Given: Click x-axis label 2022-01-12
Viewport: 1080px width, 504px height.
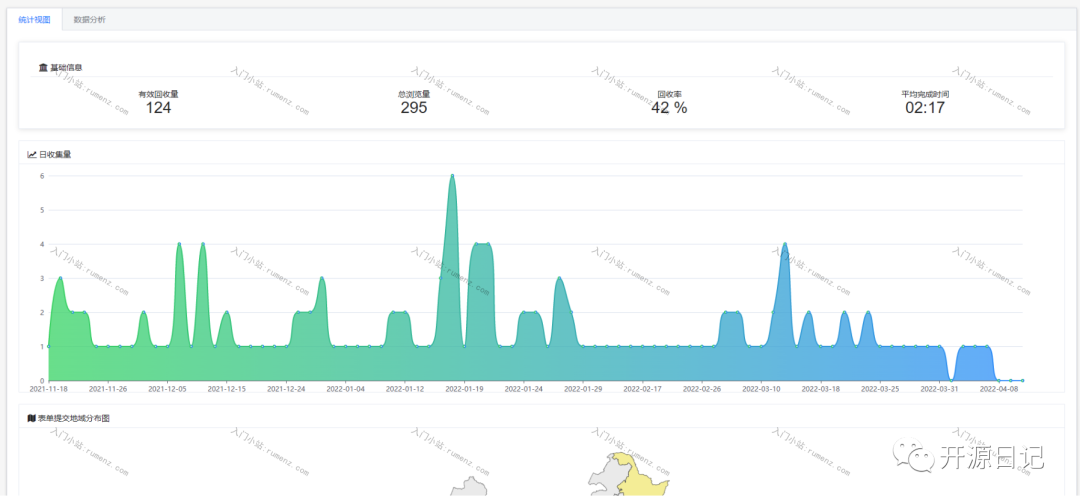Looking at the screenshot, I should coord(405,389).
